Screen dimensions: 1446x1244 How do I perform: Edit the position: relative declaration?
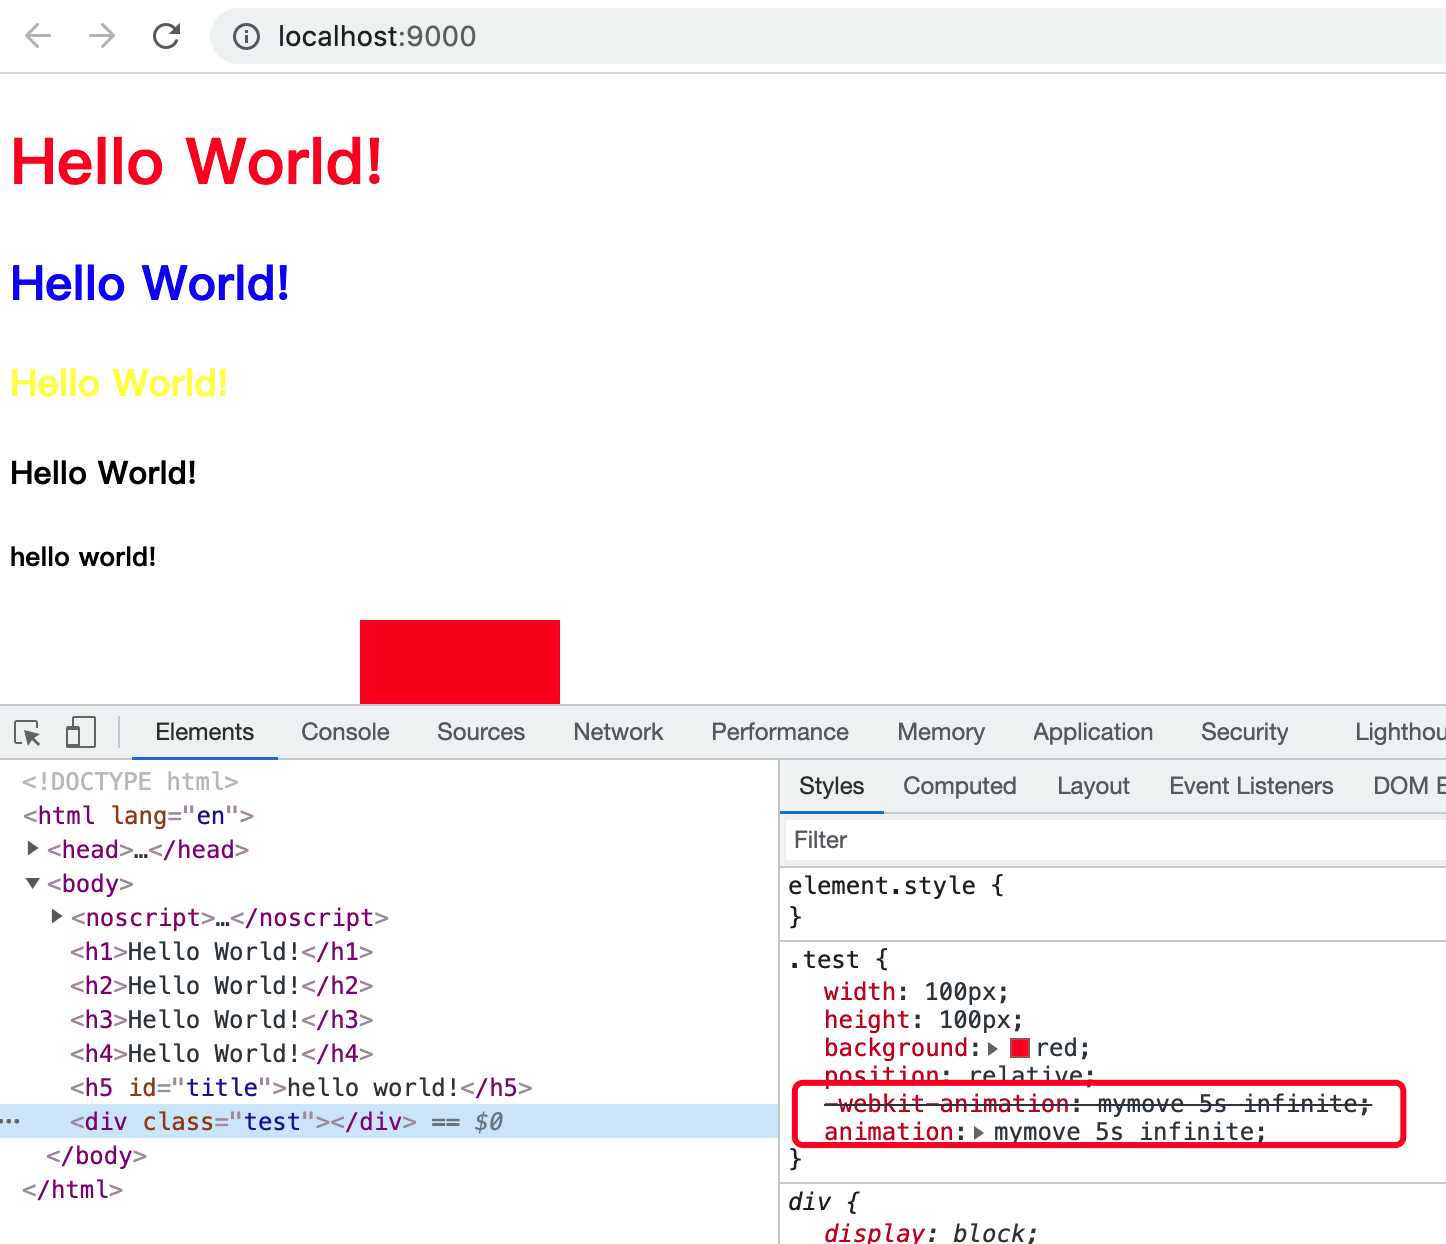pyautogui.click(x=959, y=1076)
